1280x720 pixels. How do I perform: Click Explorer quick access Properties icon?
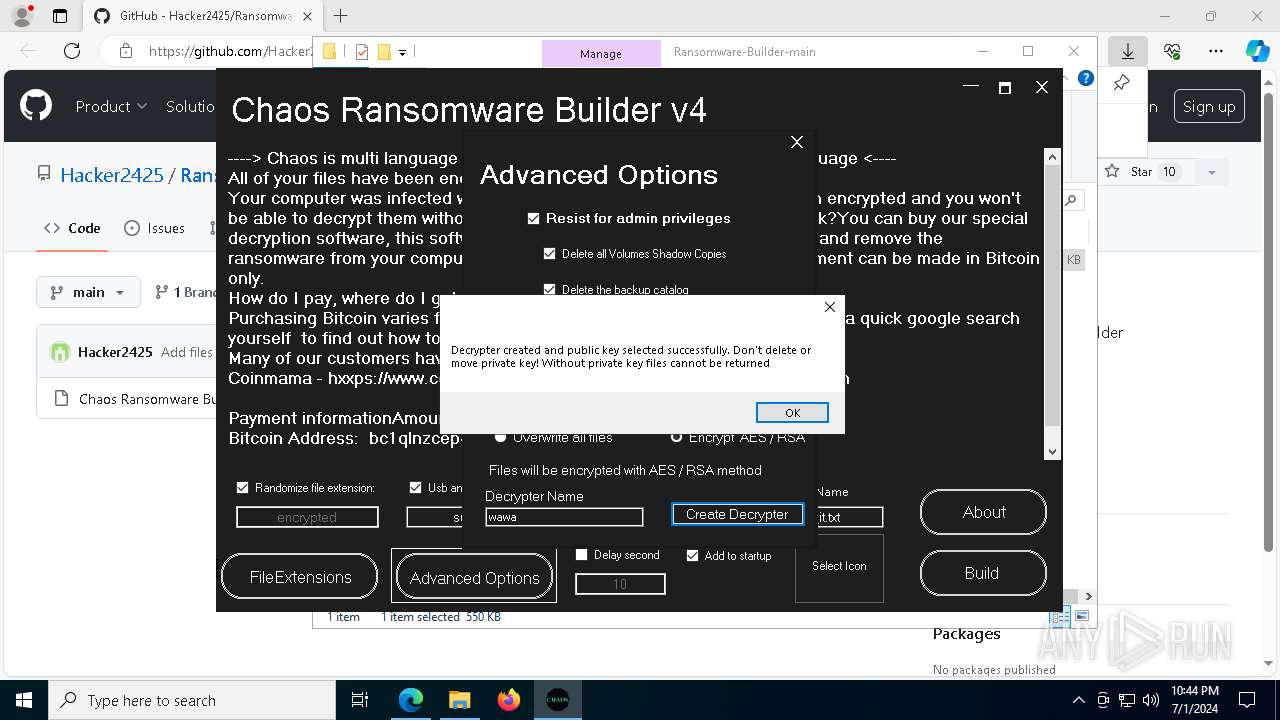point(362,52)
